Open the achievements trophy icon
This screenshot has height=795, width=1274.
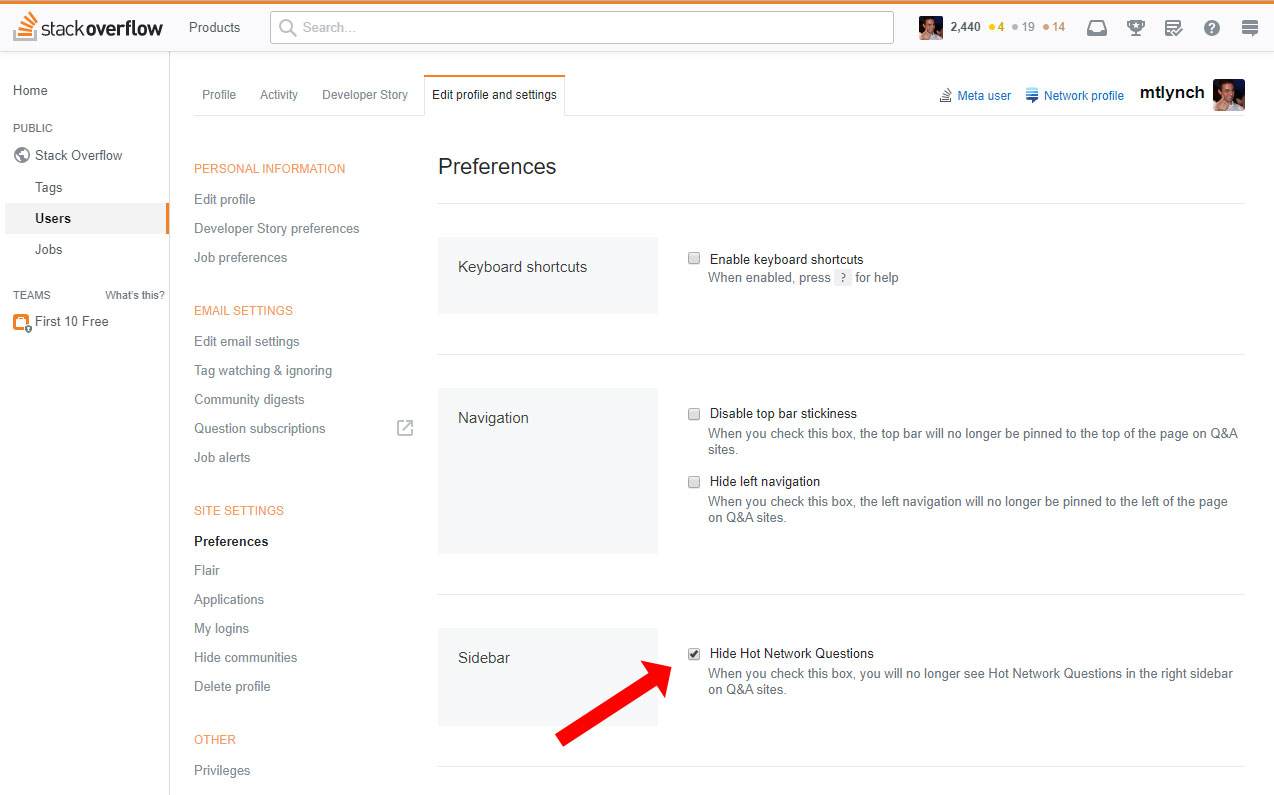pos(1136,28)
